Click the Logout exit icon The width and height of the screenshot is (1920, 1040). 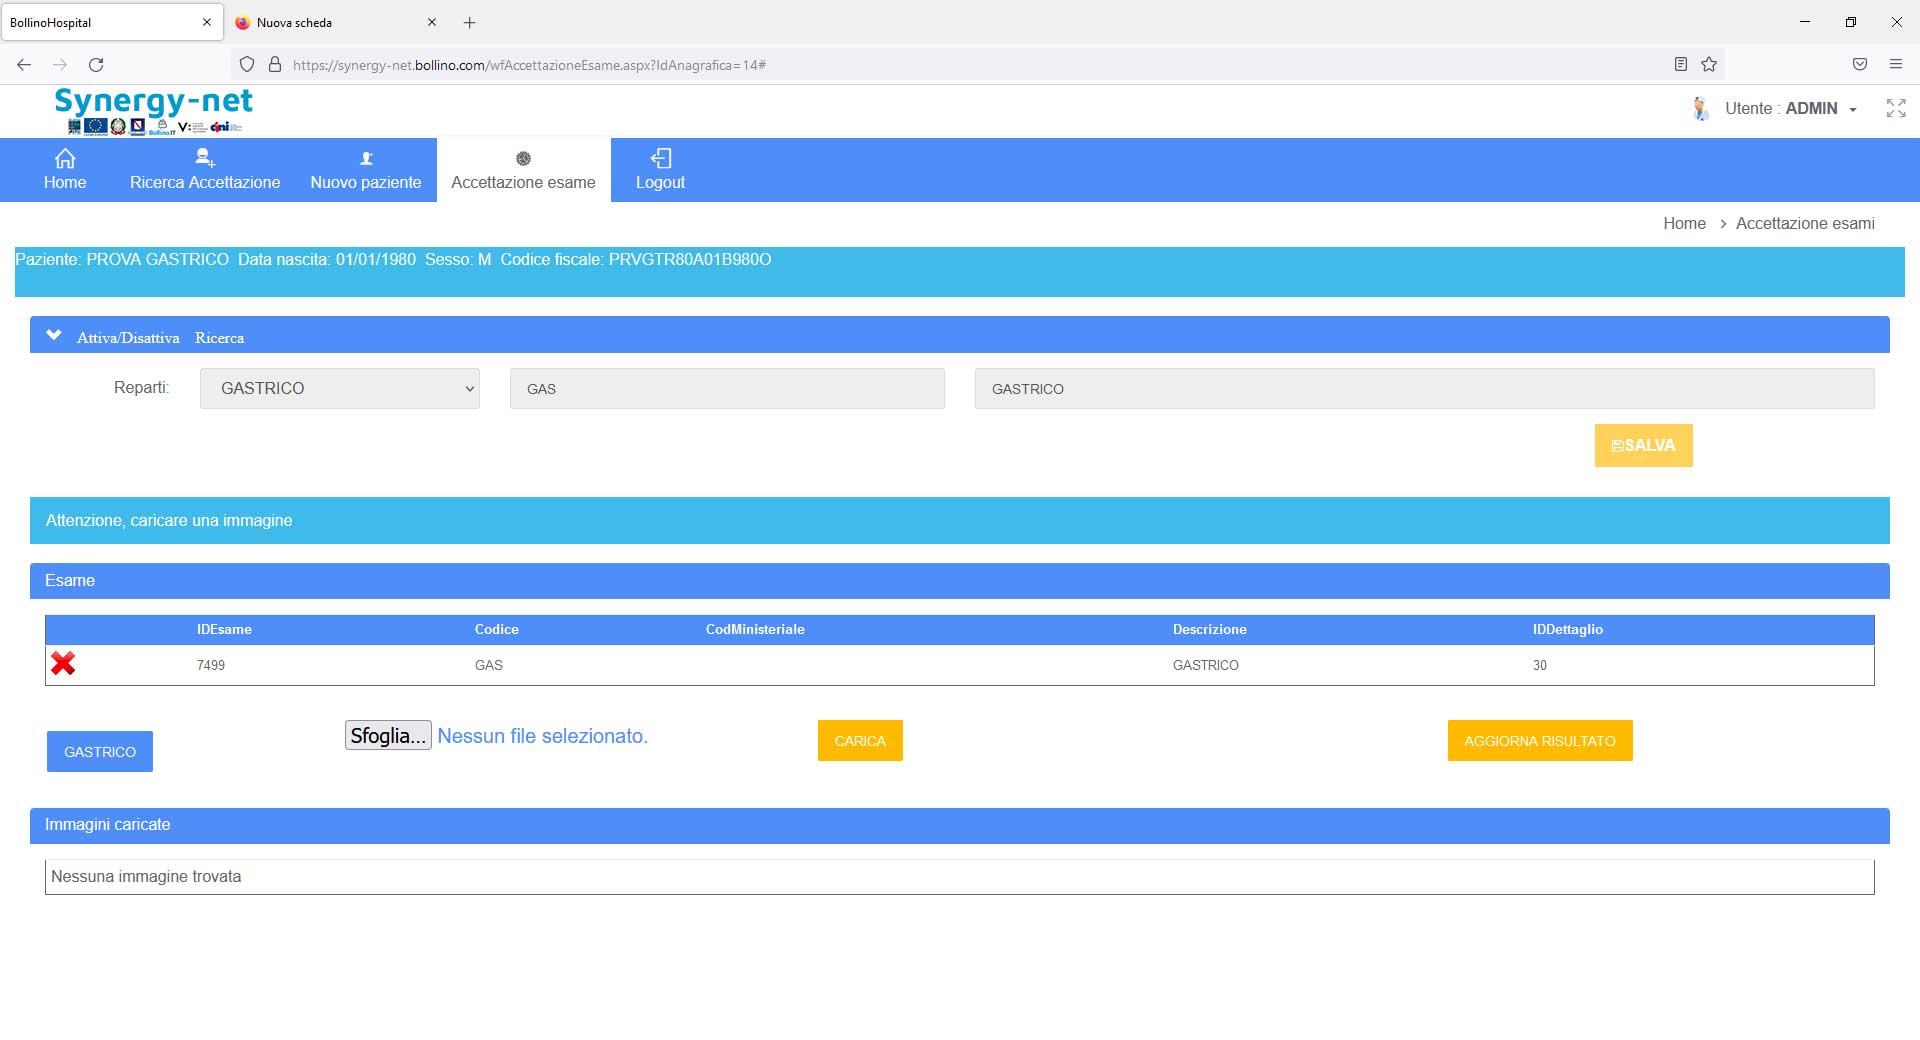[x=660, y=158]
